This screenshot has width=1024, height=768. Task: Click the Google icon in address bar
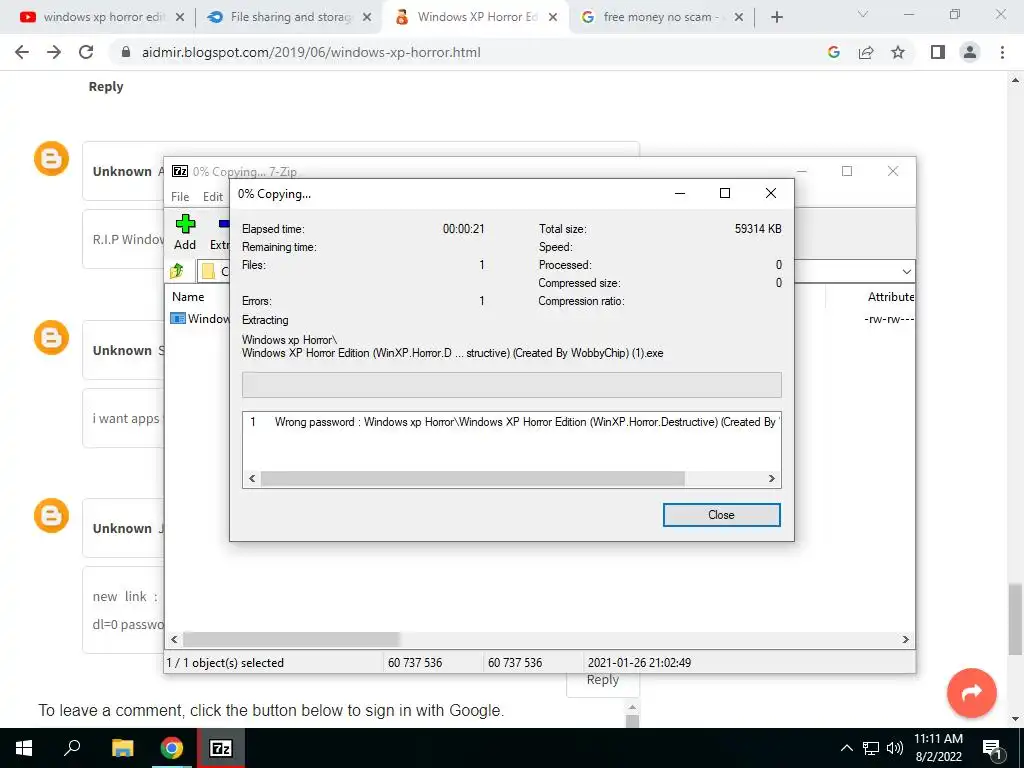tap(833, 52)
